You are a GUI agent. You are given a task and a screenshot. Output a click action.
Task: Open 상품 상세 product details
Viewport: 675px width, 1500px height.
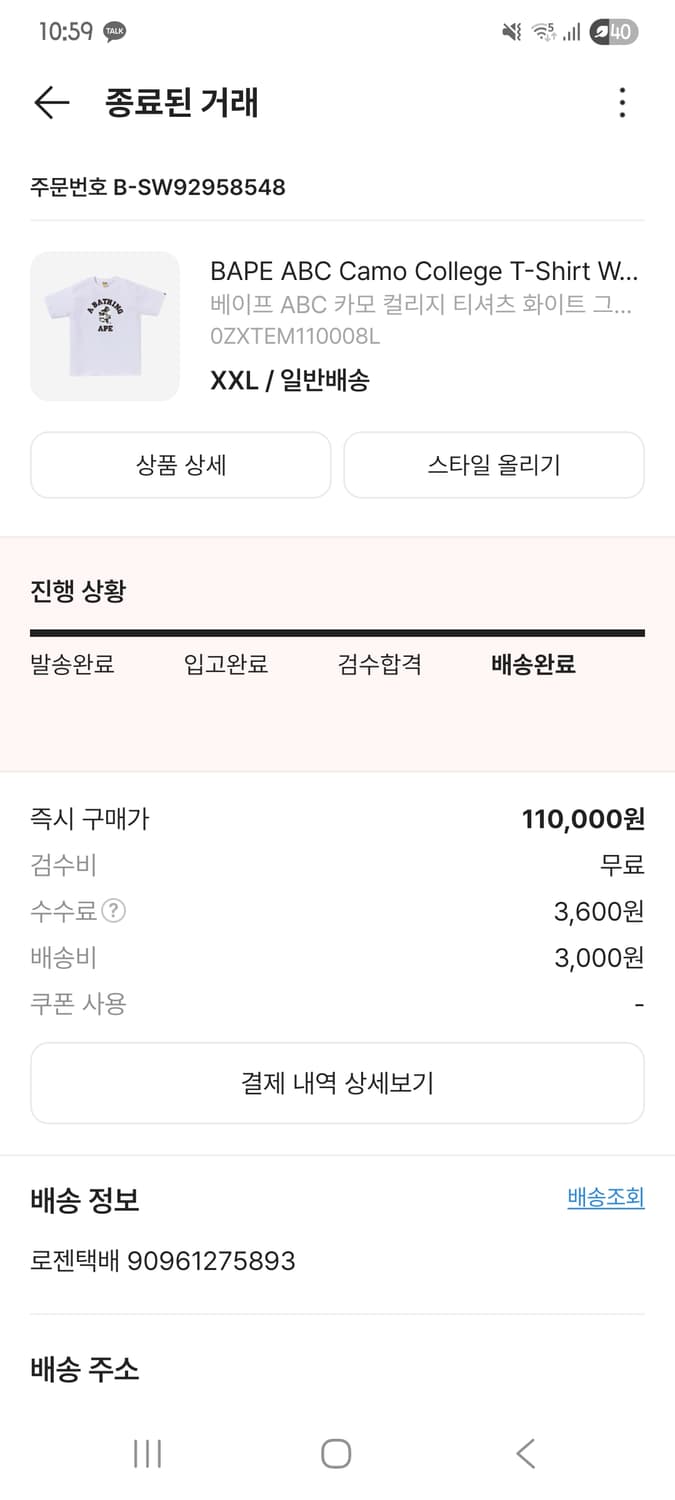pos(180,464)
